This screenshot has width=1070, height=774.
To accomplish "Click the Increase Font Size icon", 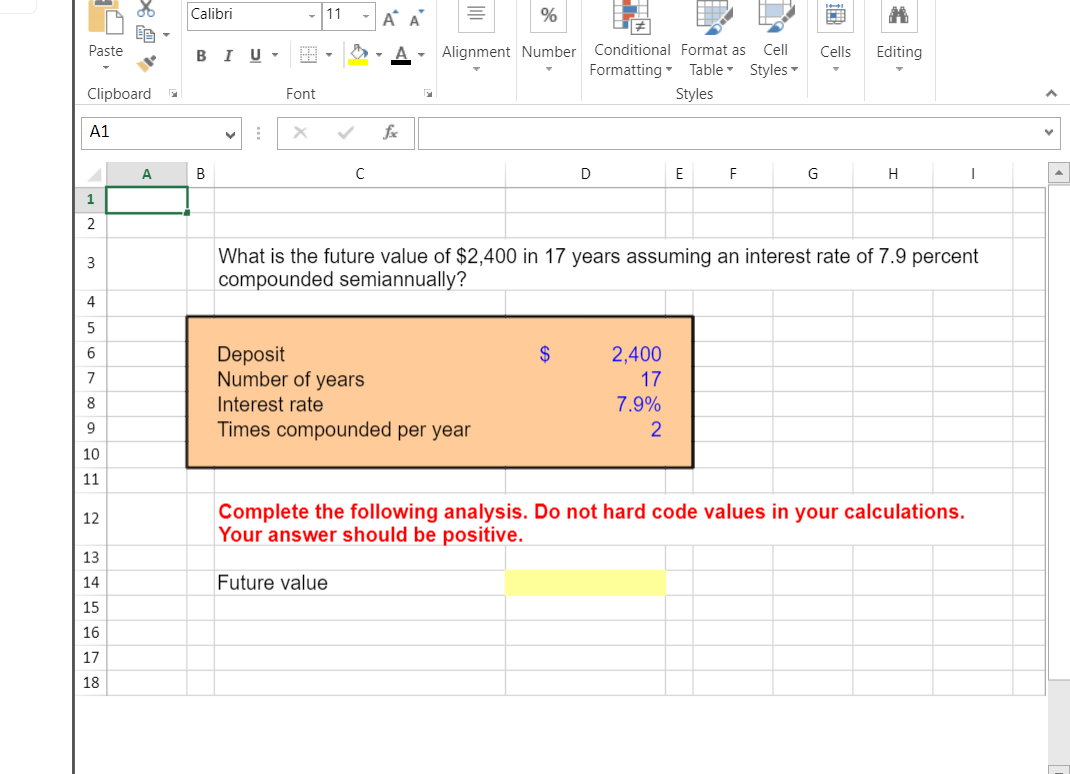I will pos(389,17).
